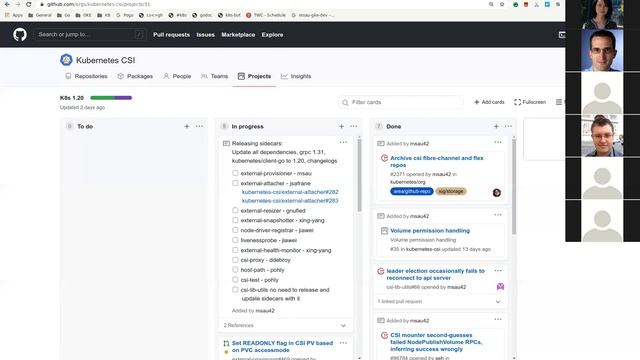Image resolution: width=640 pixels, height=360 pixels.
Task: Check external-snapshotter - xing-yang checkbox
Action: 235,220
